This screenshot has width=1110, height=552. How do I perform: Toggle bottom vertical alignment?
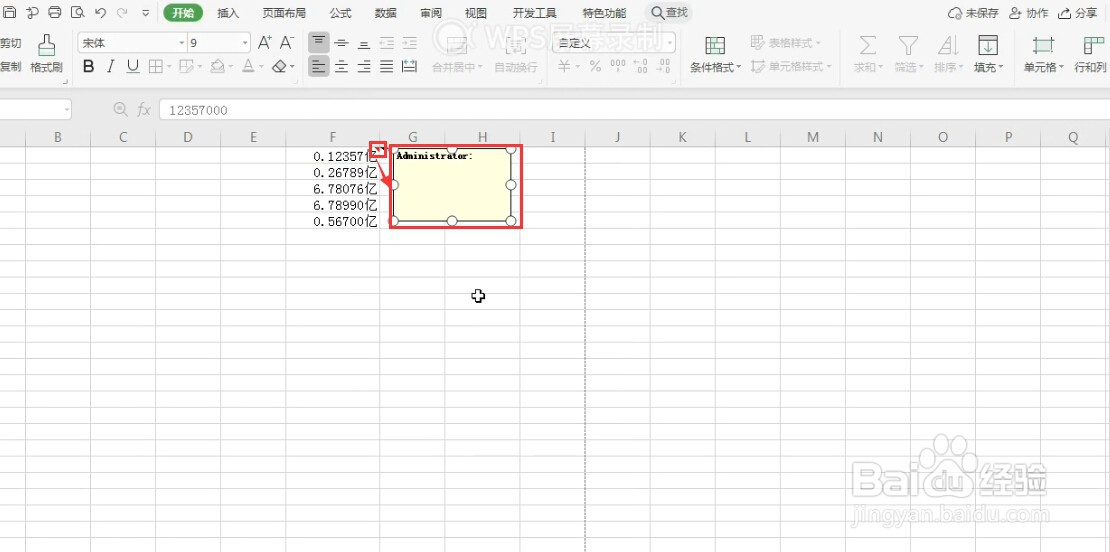click(x=364, y=42)
